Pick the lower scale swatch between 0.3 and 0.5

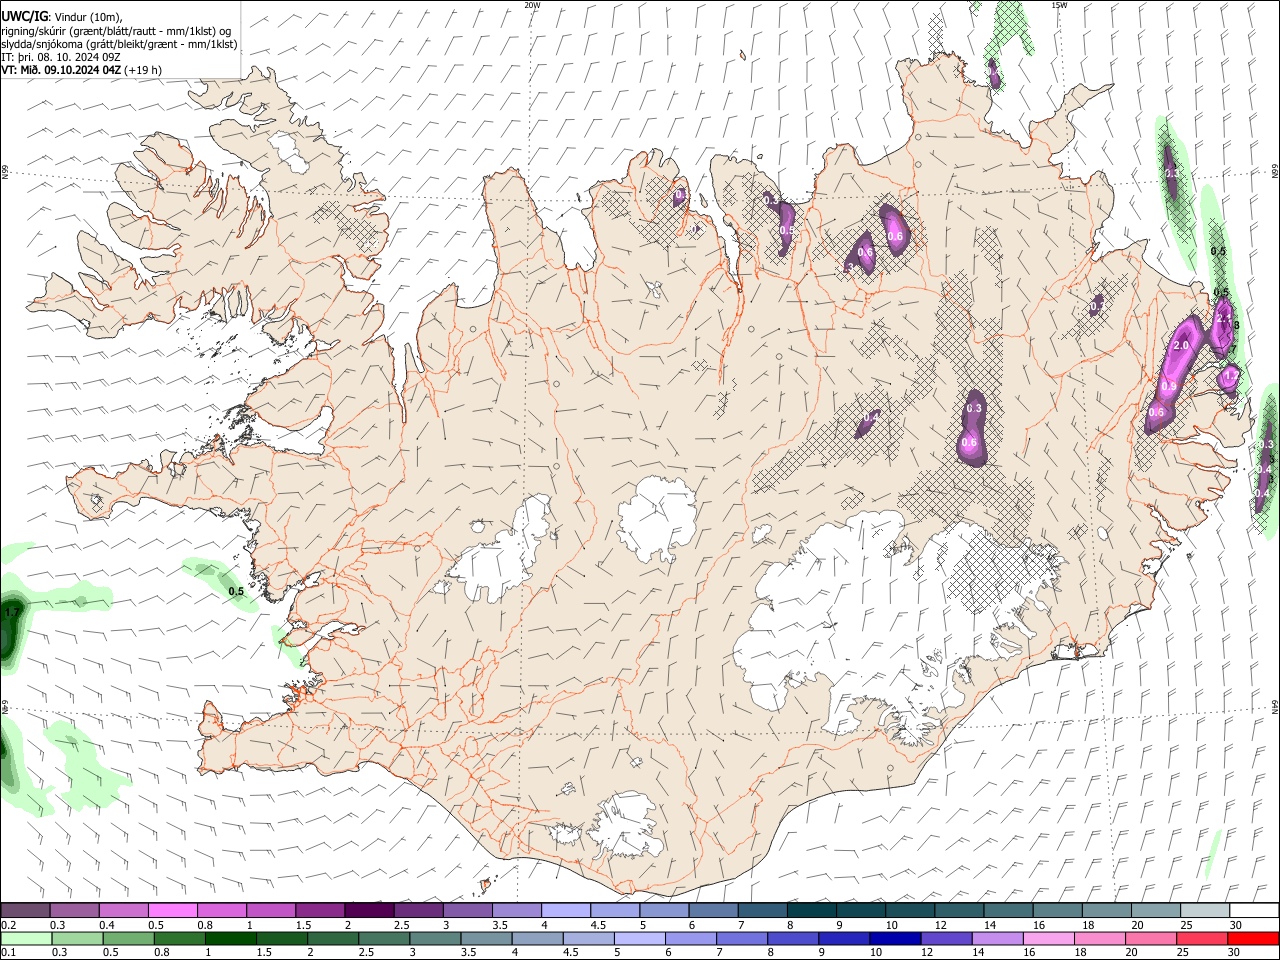[77, 938]
